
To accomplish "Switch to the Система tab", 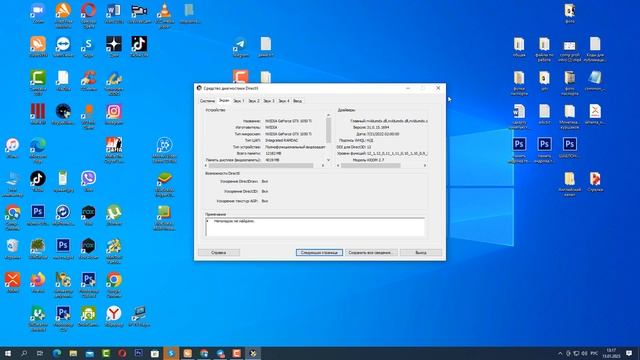I will (x=207, y=101).
